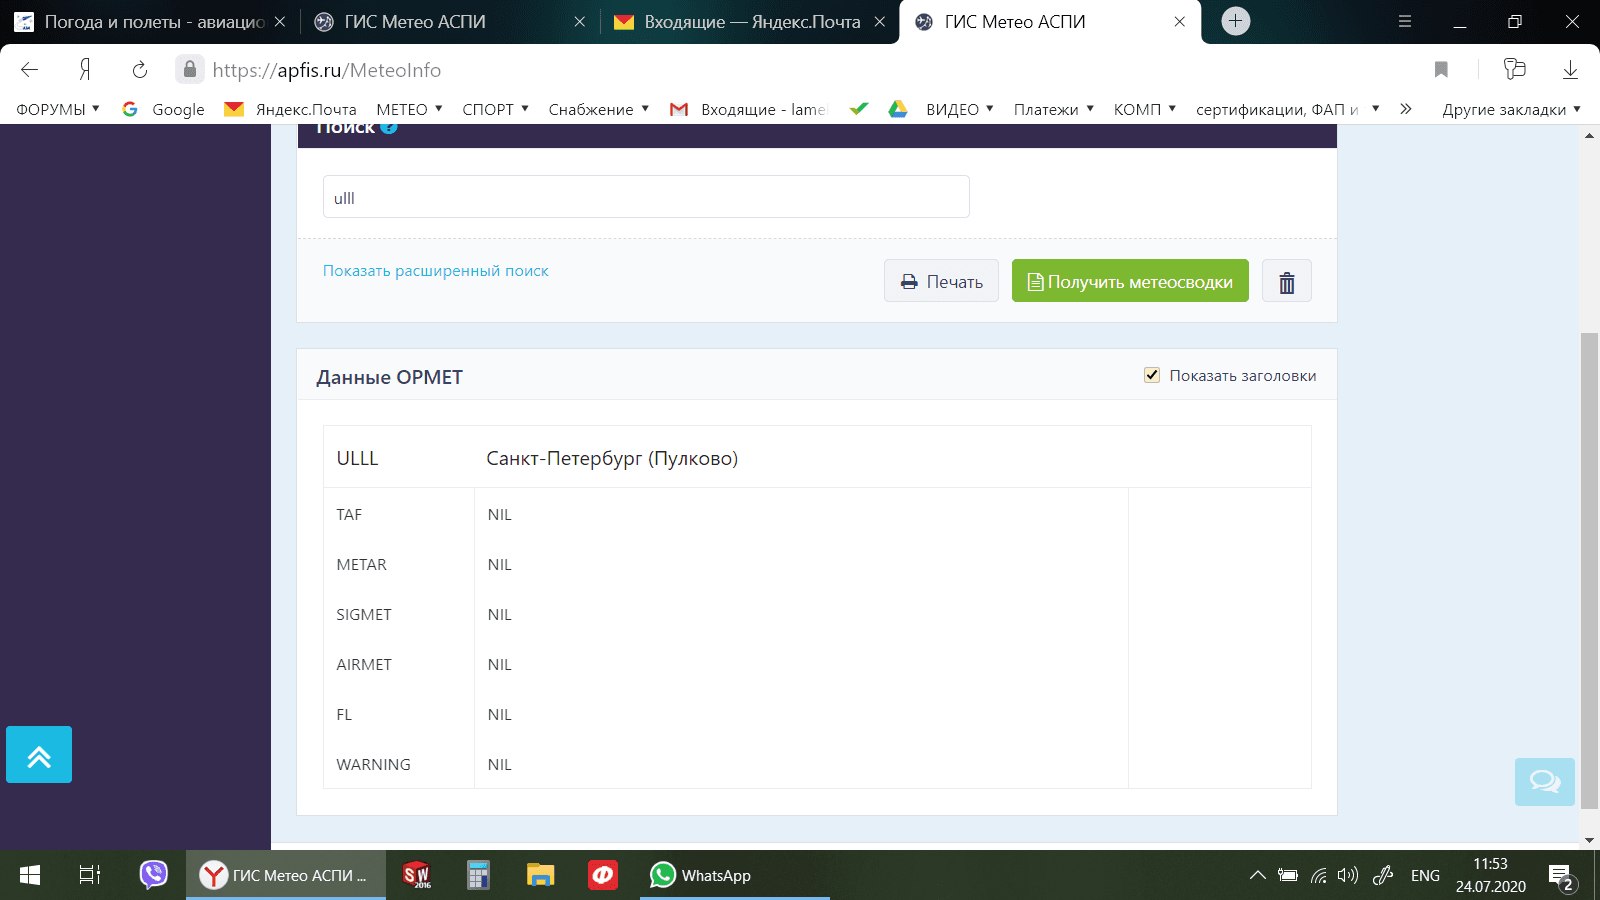Click the trash delete icon button
Viewport: 1600px width, 900px height.
tap(1286, 282)
